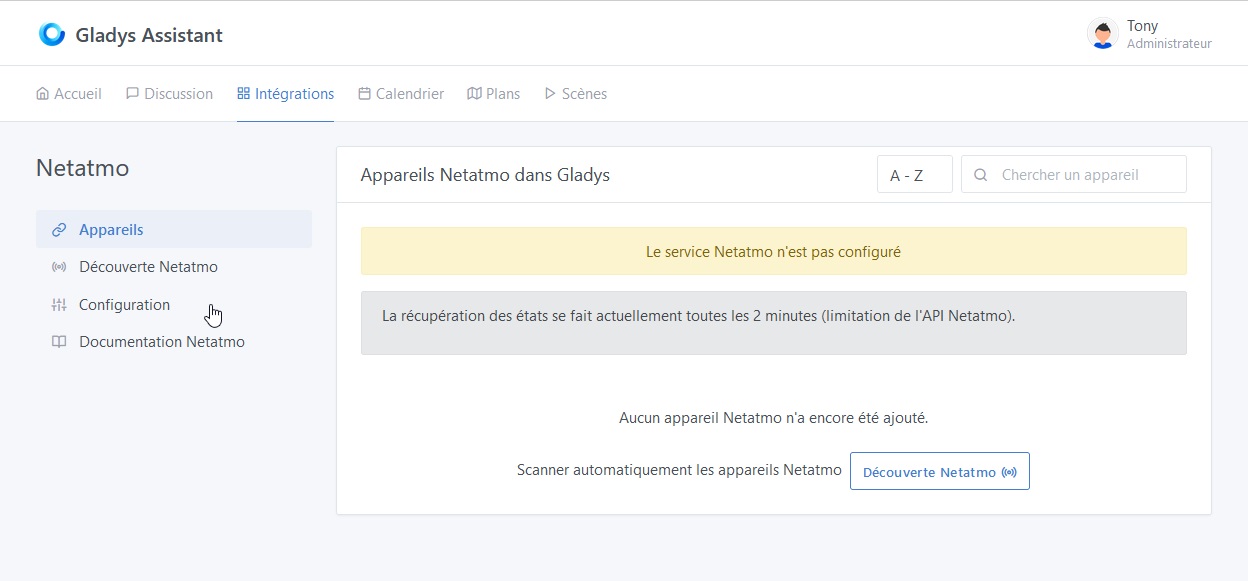Open the Documentation Netatmo link

click(x=161, y=341)
